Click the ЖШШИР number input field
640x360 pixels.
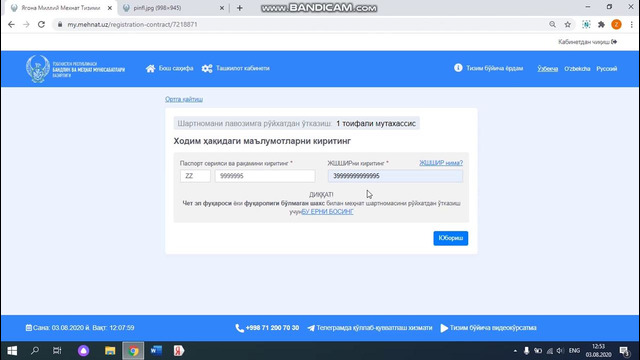[395, 176]
